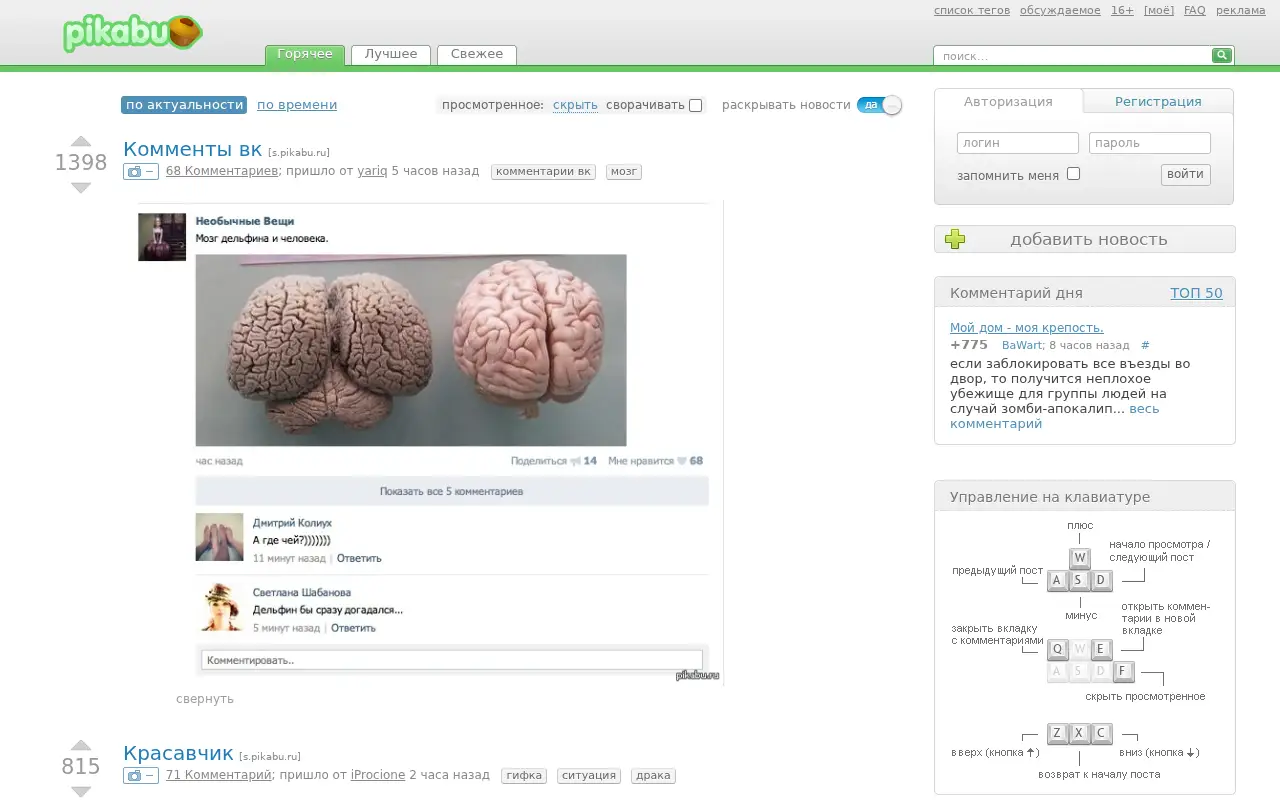The width and height of the screenshot is (1280, 800).
Task: Open the "комментарии вк" tag
Action: pos(543,172)
